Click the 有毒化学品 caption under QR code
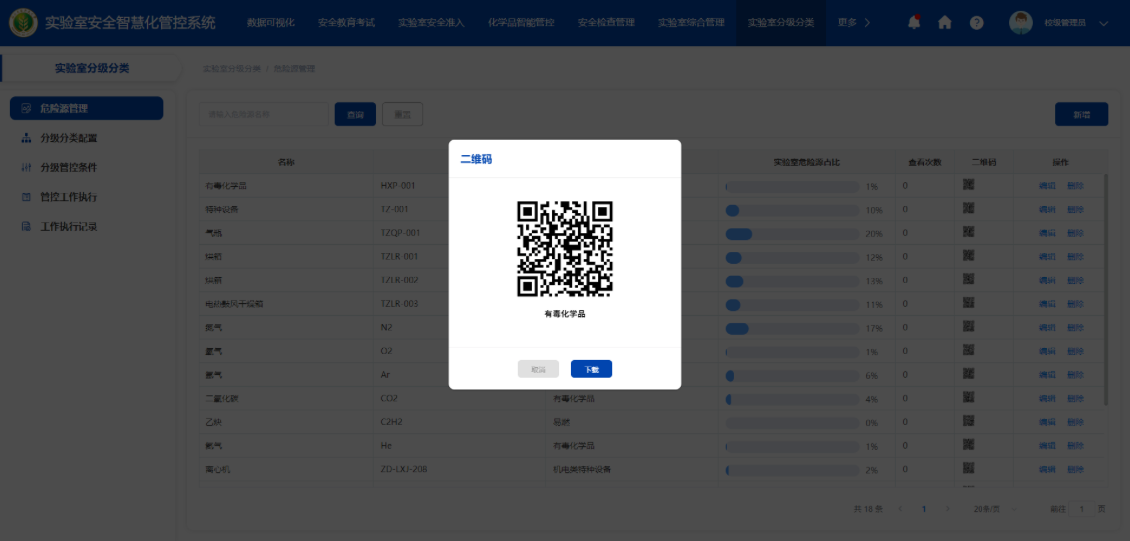The width and height of the screenshot is (1130, 541). click(x=565, y=314)
